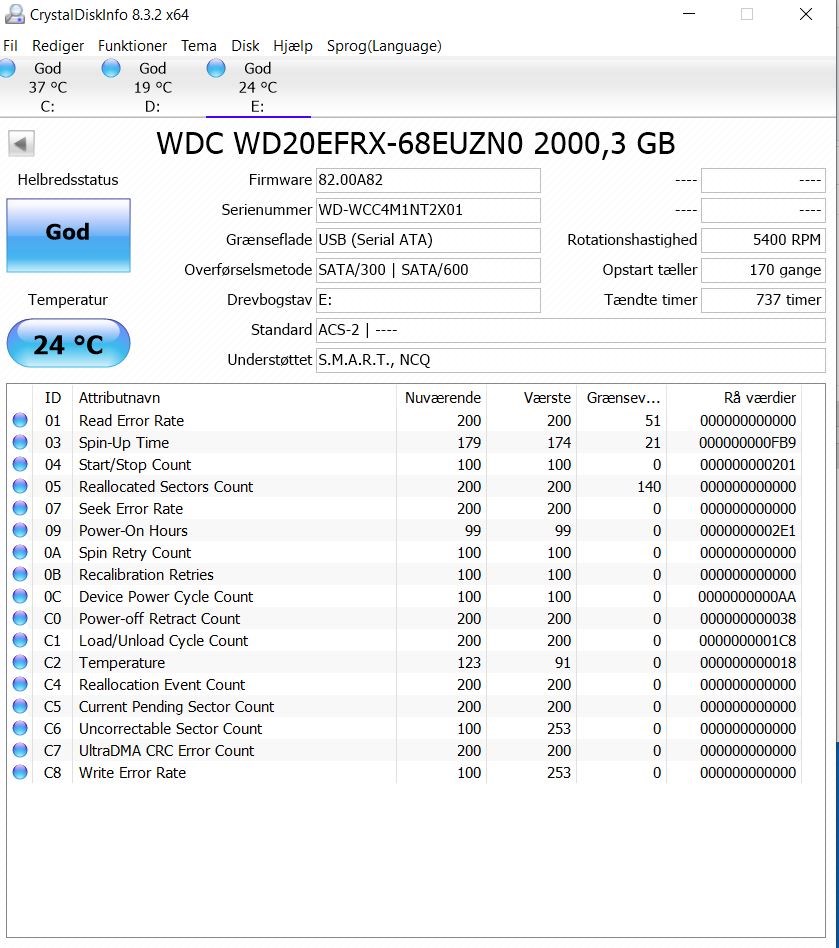
Task: Click the Opstart tæller value 170 gange
Action: [x=763, y=270]
